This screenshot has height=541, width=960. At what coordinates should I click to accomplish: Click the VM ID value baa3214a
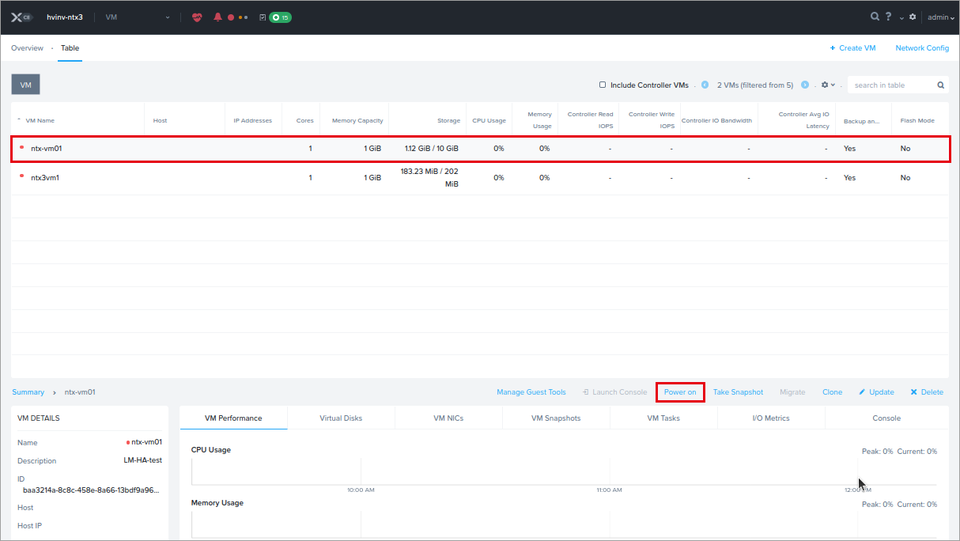[91, 490]
